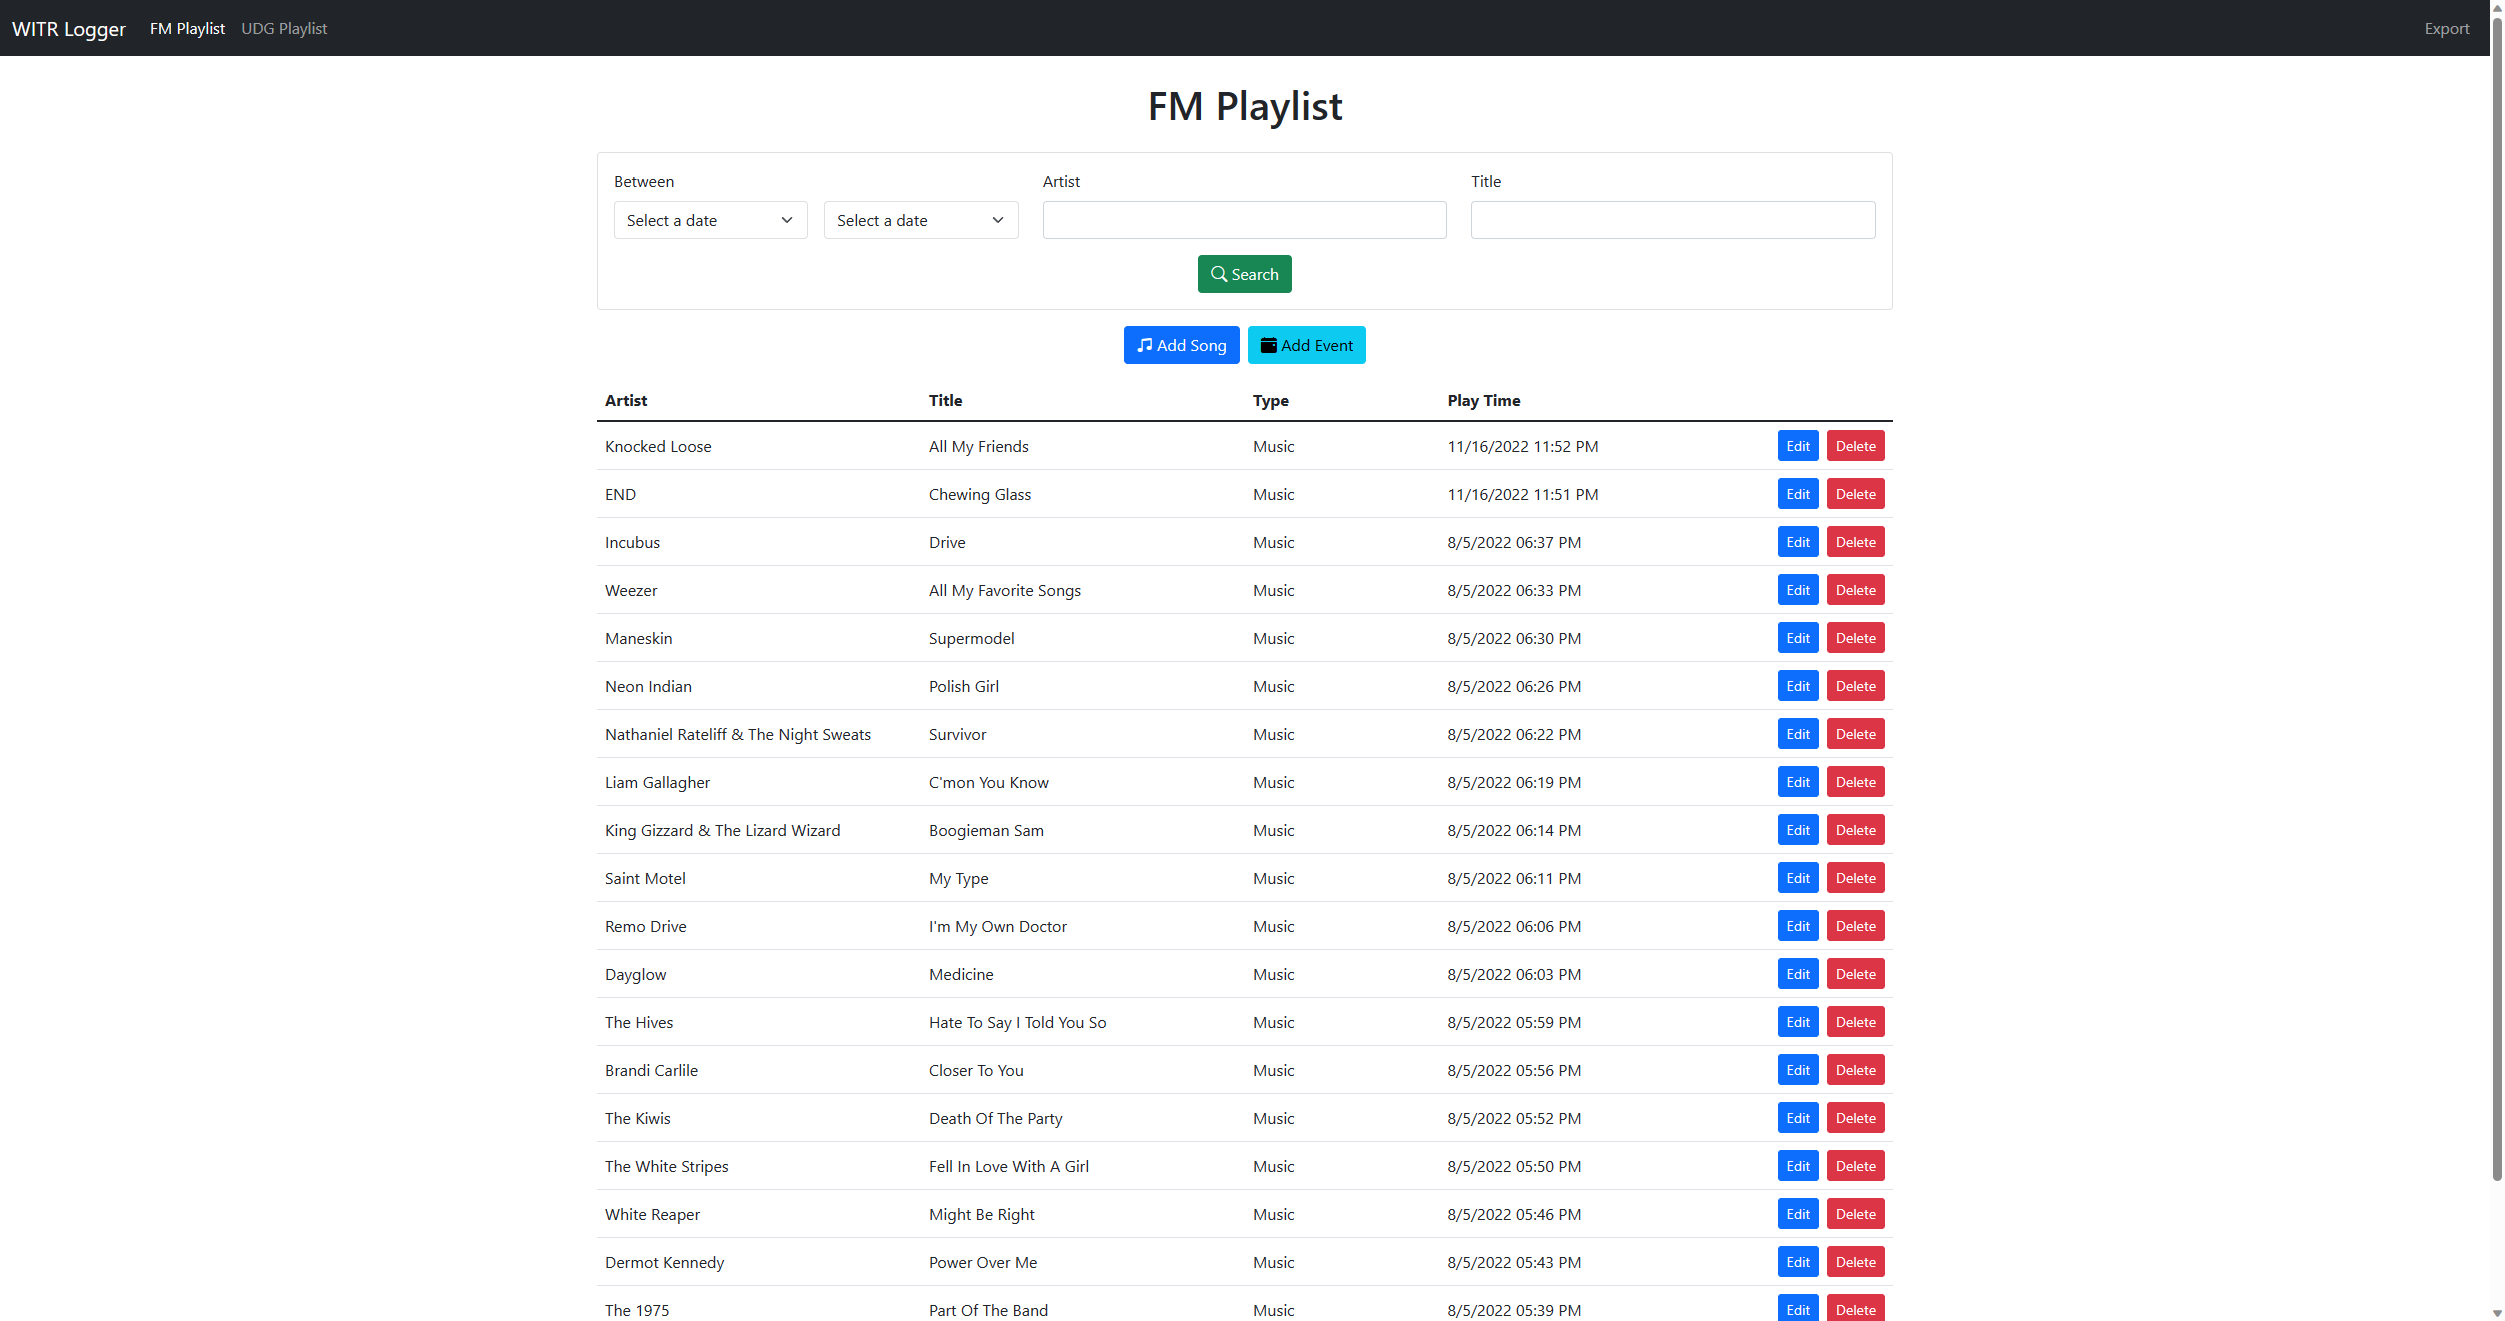Open the first Between date dropdown

[707, 219]
